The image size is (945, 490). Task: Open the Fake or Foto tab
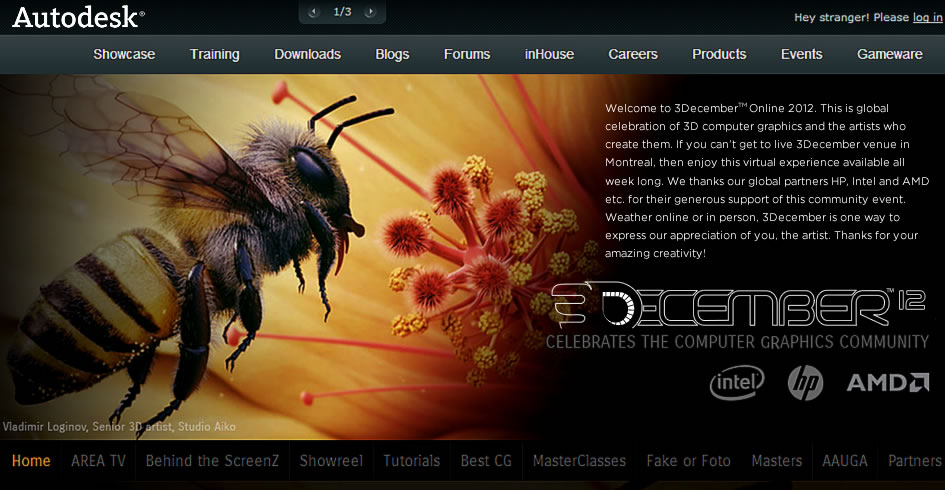click(688, 461)
